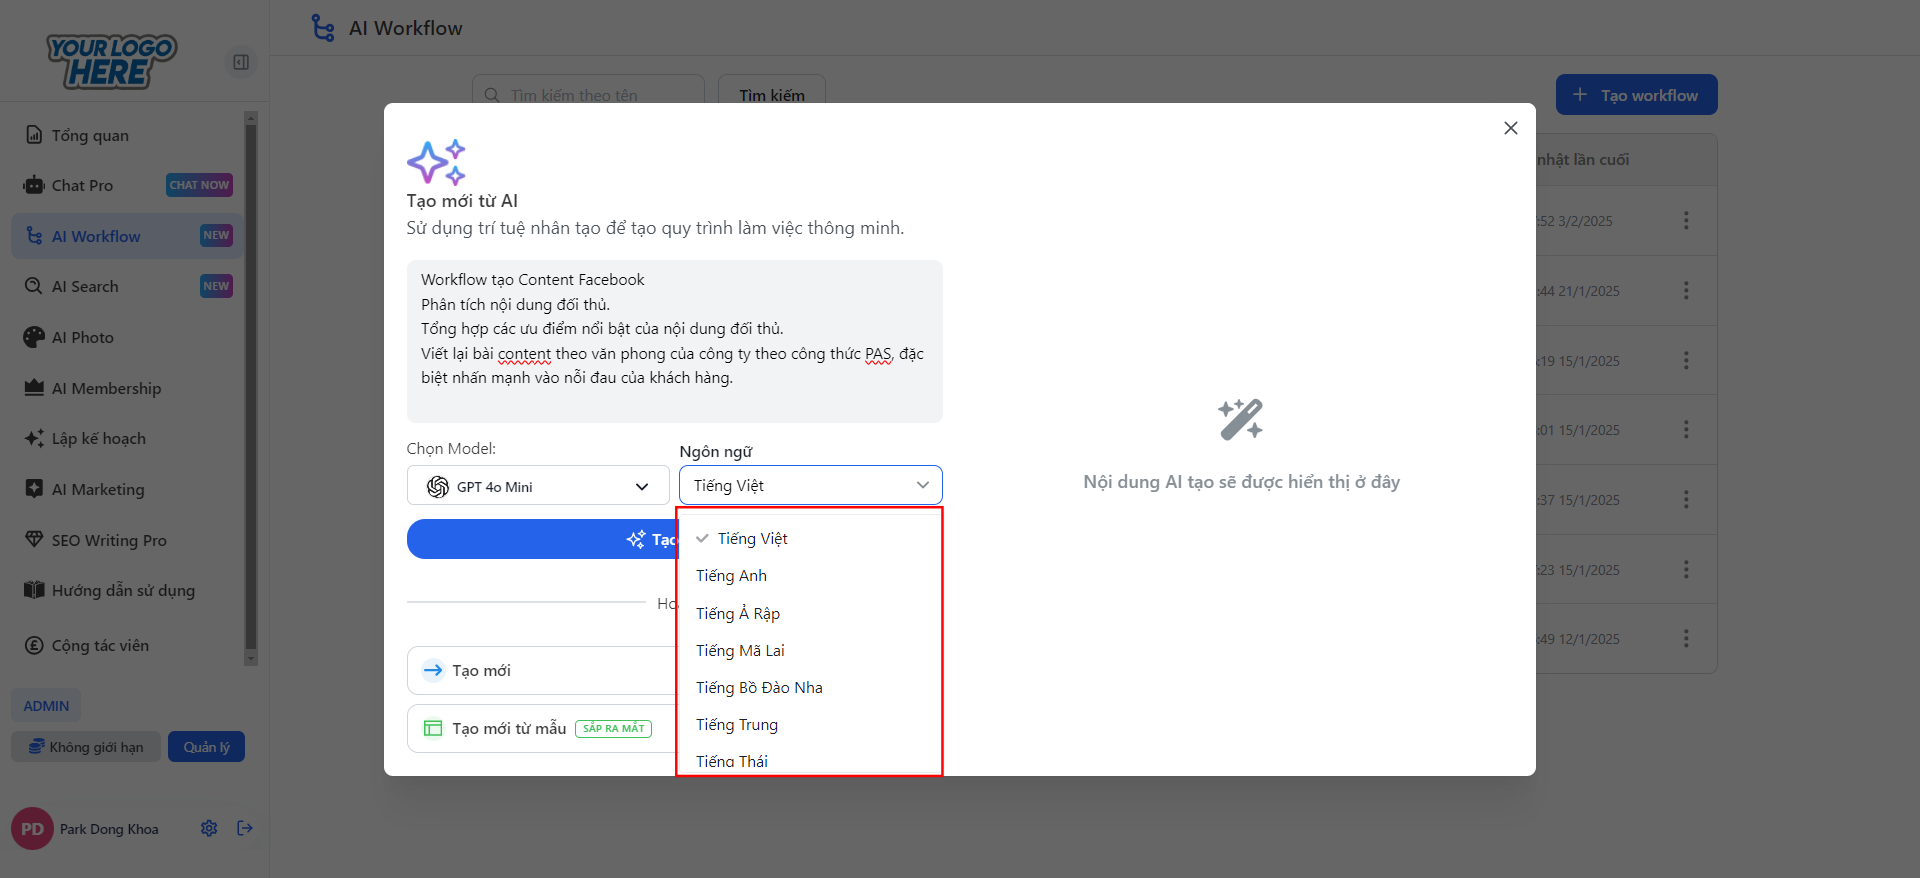
Task: Open the GPT 4o Mini model dropdown
Action: click(538, 486)
